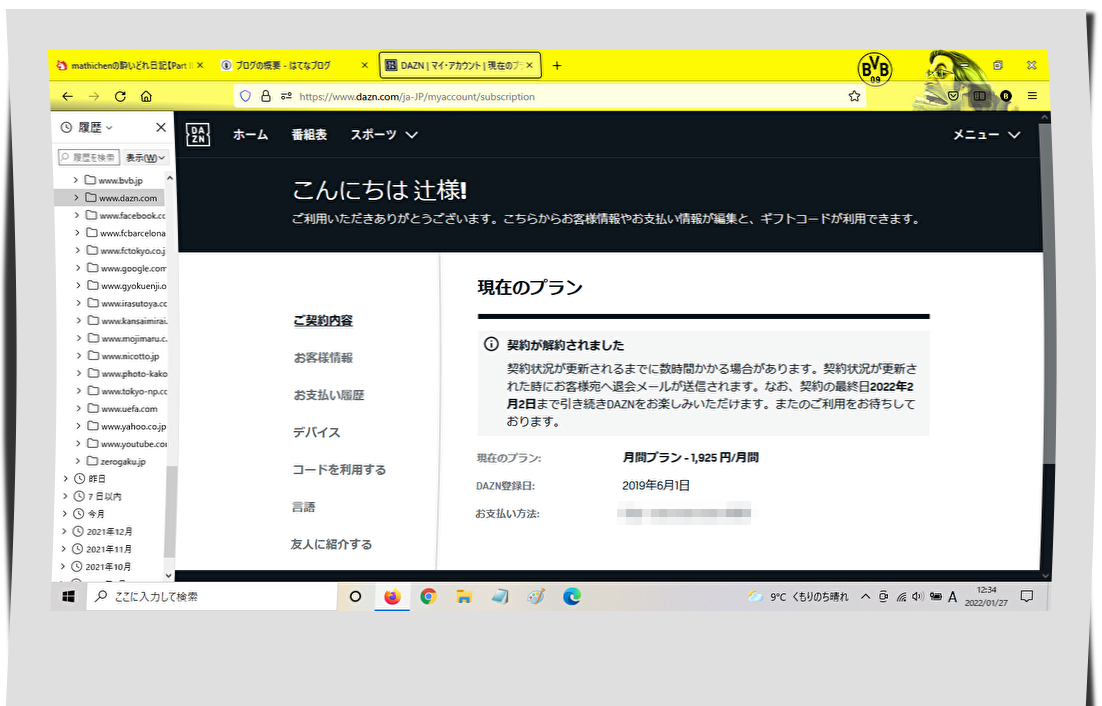Expand the www.uefa.com history folder
Screen dimensions: 1102x706
click(78, 408)
